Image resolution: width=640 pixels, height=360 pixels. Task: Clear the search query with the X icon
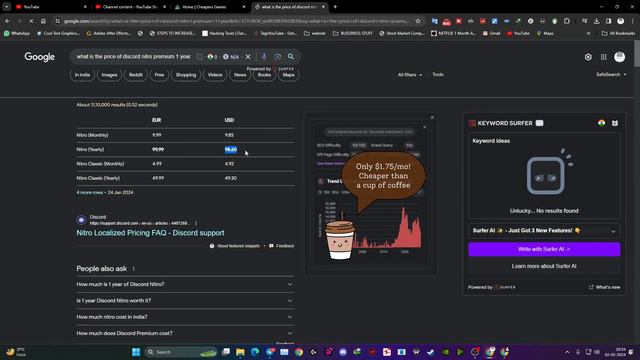click(248, 57)
